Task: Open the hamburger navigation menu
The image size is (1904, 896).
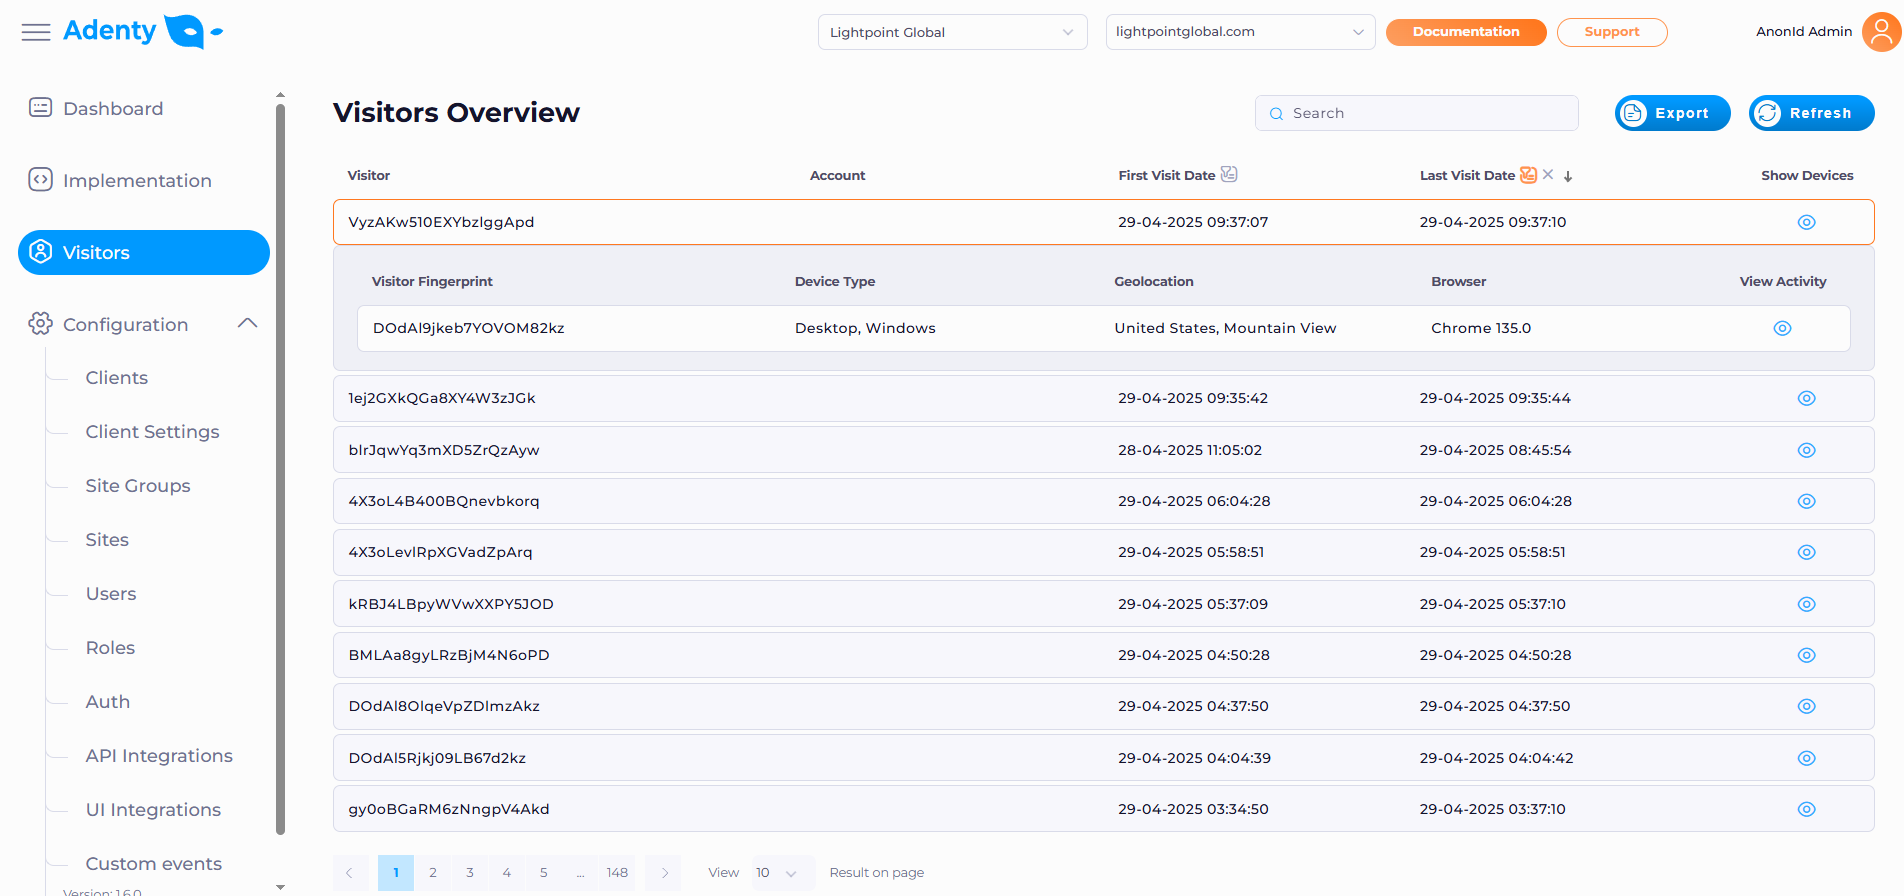Action: 36,32
